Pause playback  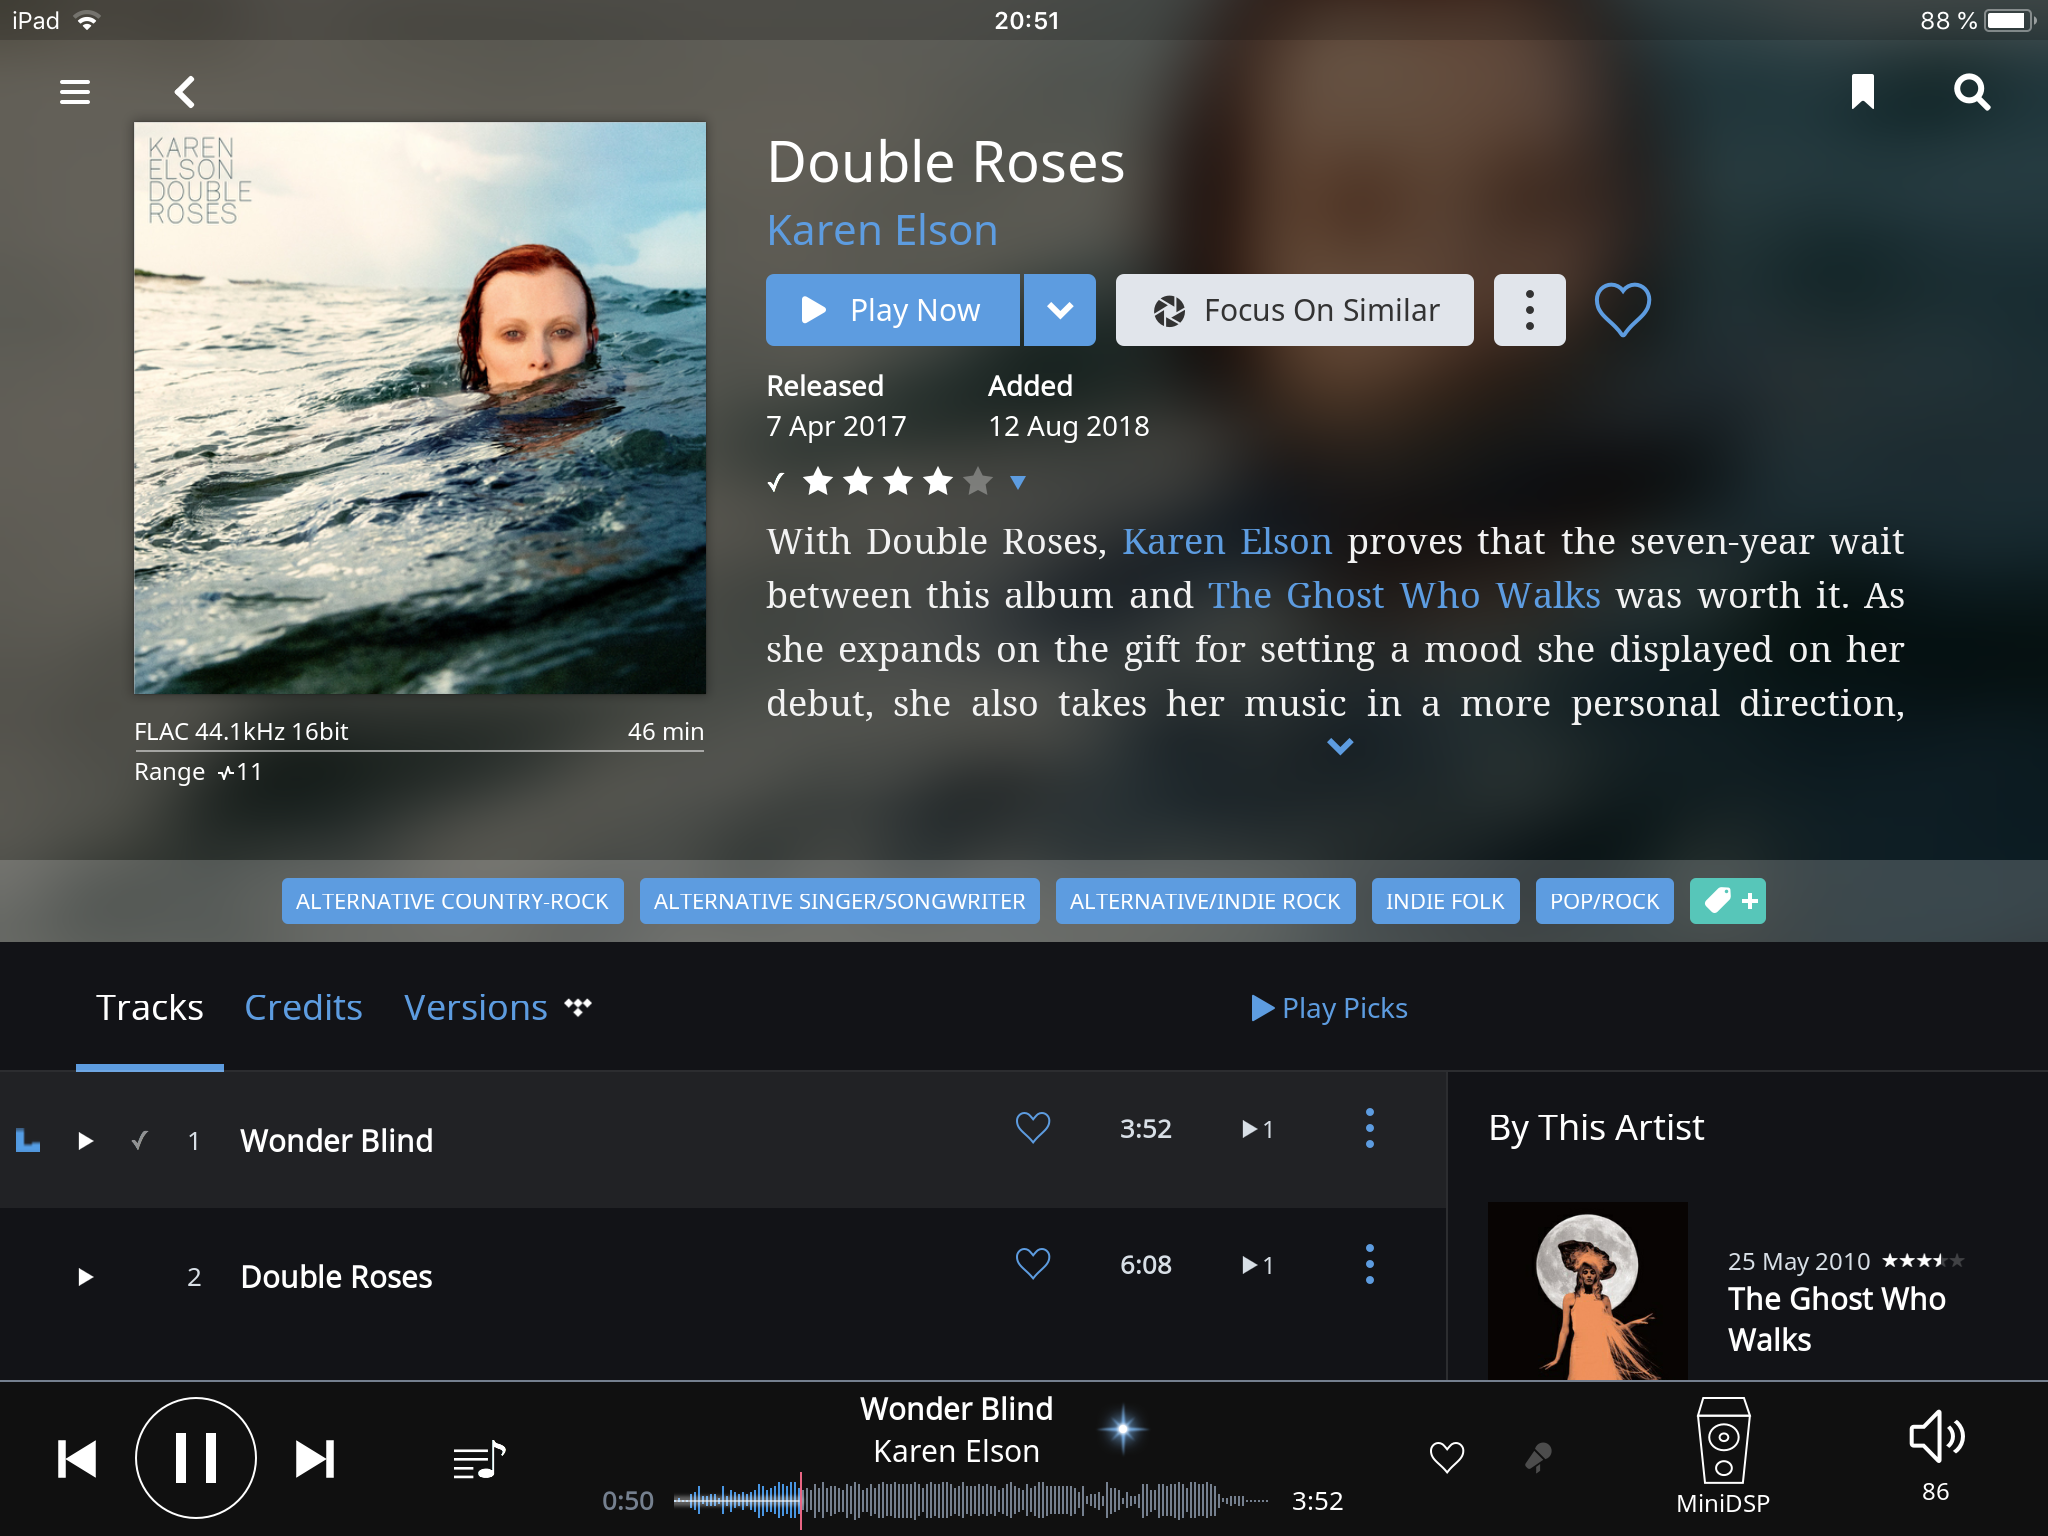point(196,1458)
